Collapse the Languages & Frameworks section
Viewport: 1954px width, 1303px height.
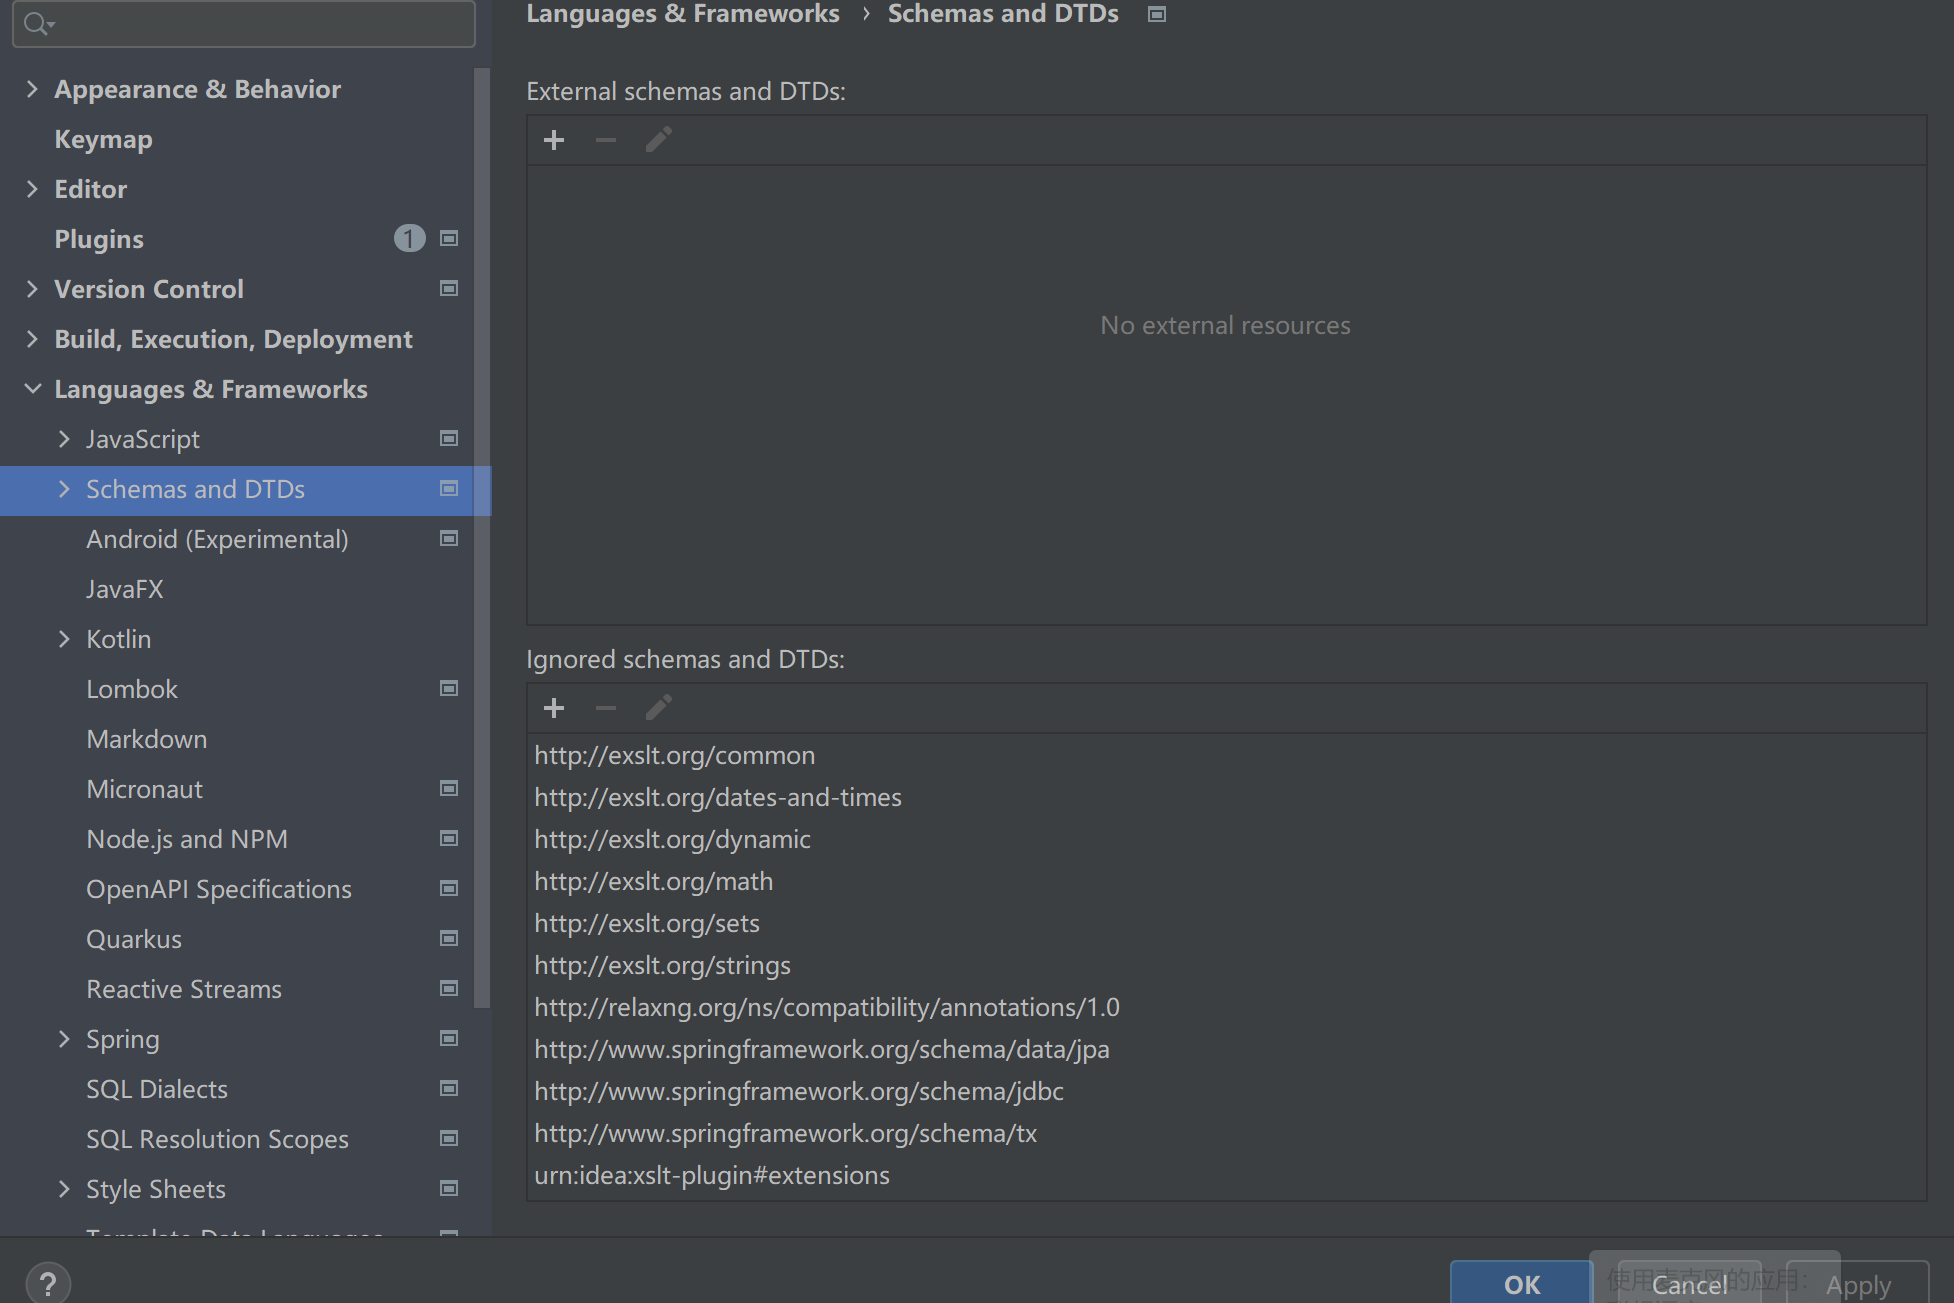(33, 389)
